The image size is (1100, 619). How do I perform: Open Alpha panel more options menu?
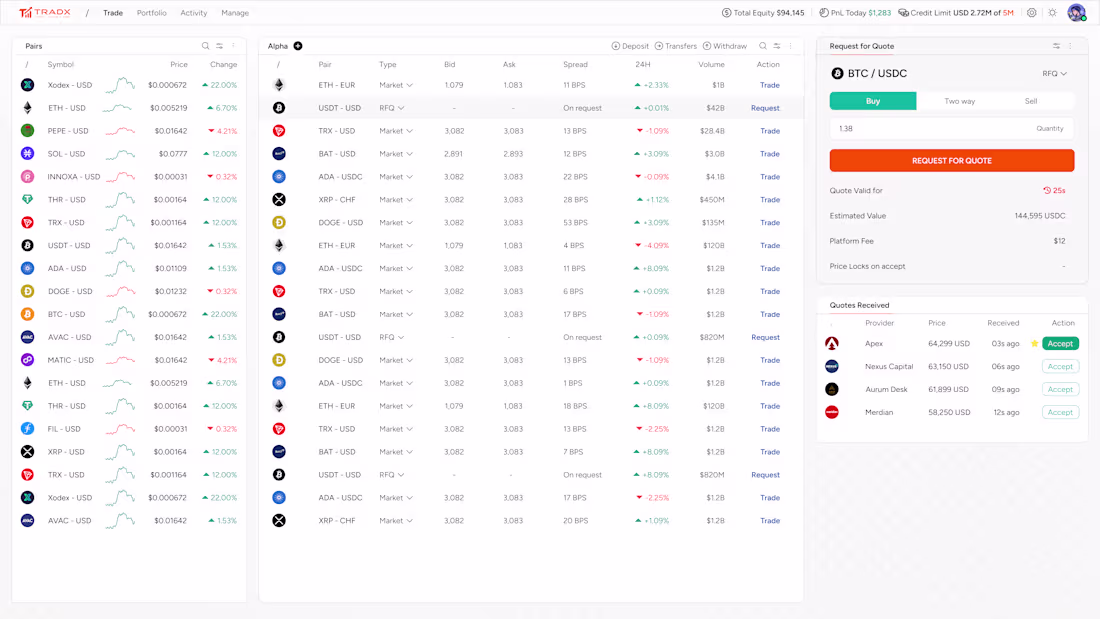click(791, 46)
